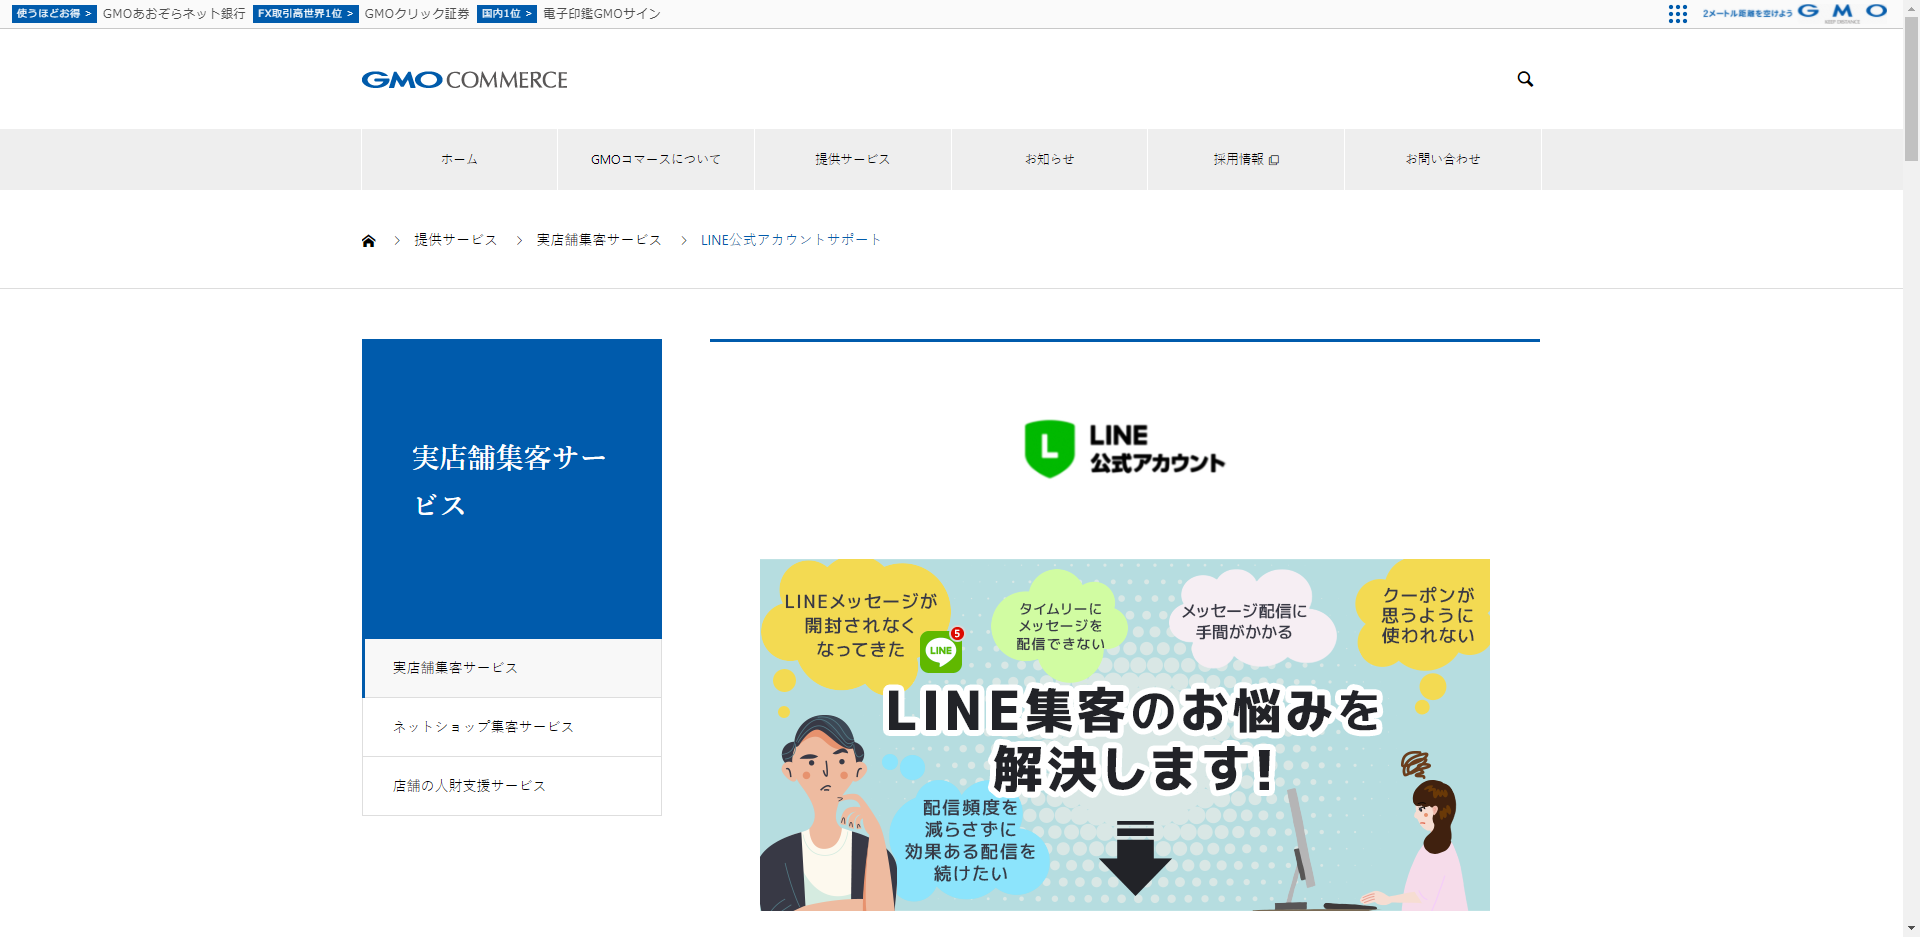
Task: Click the FX取引高世界1位 badge
Action: pyautogui.click(x=305, y=14)
